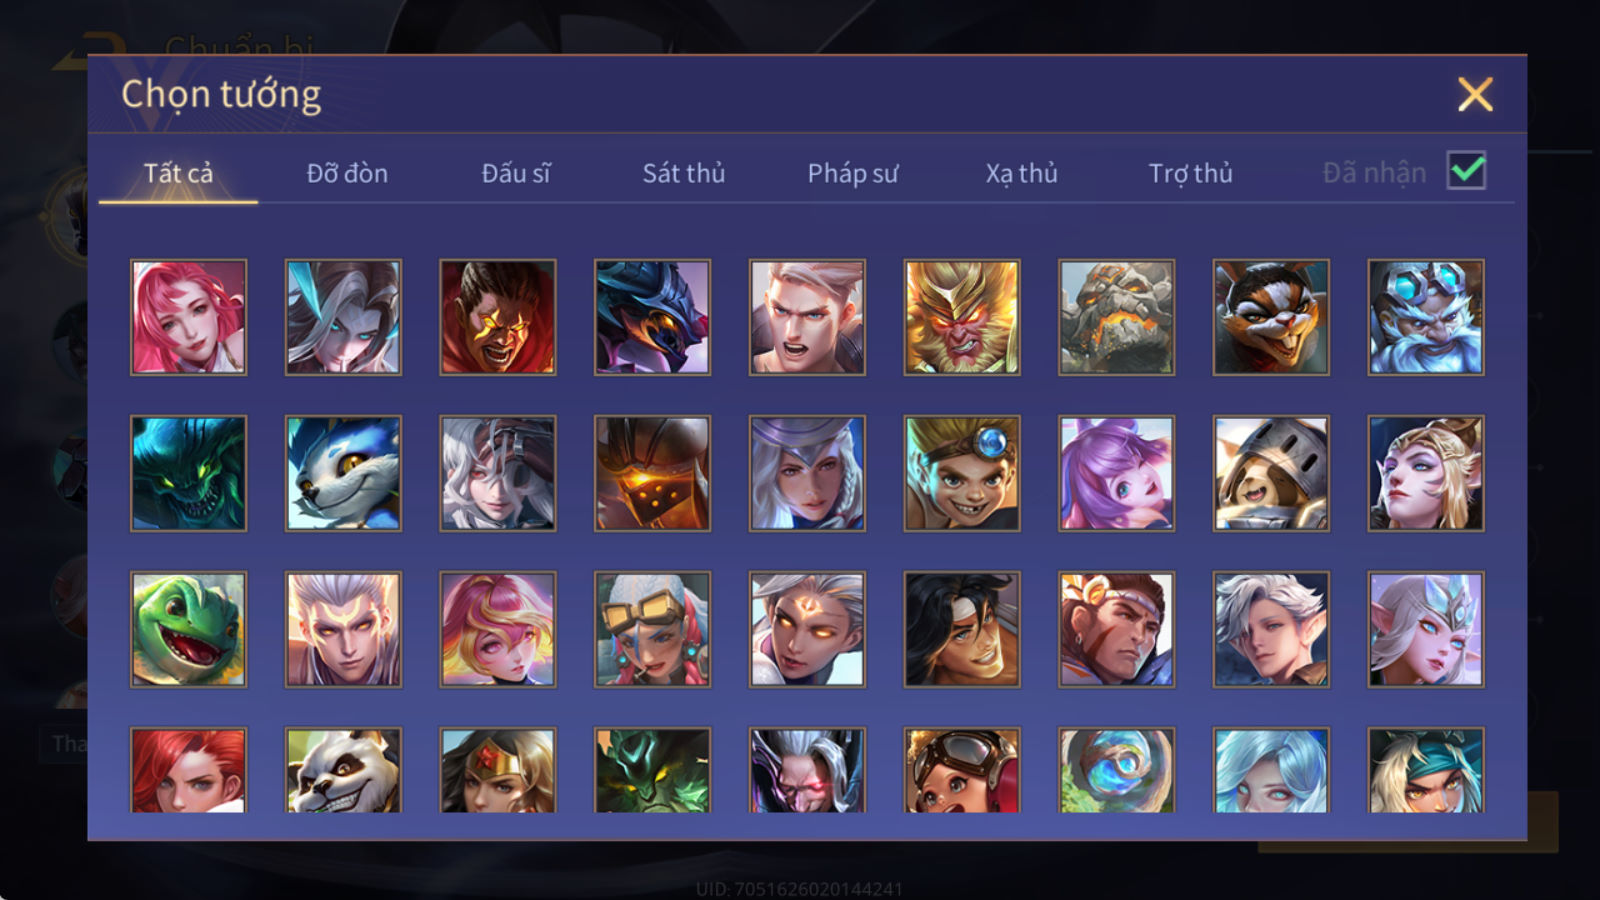Toggle the Đã nhận checkbox
The image size is (1600, 900).
pyautogui.click(x=1466, y=171)
